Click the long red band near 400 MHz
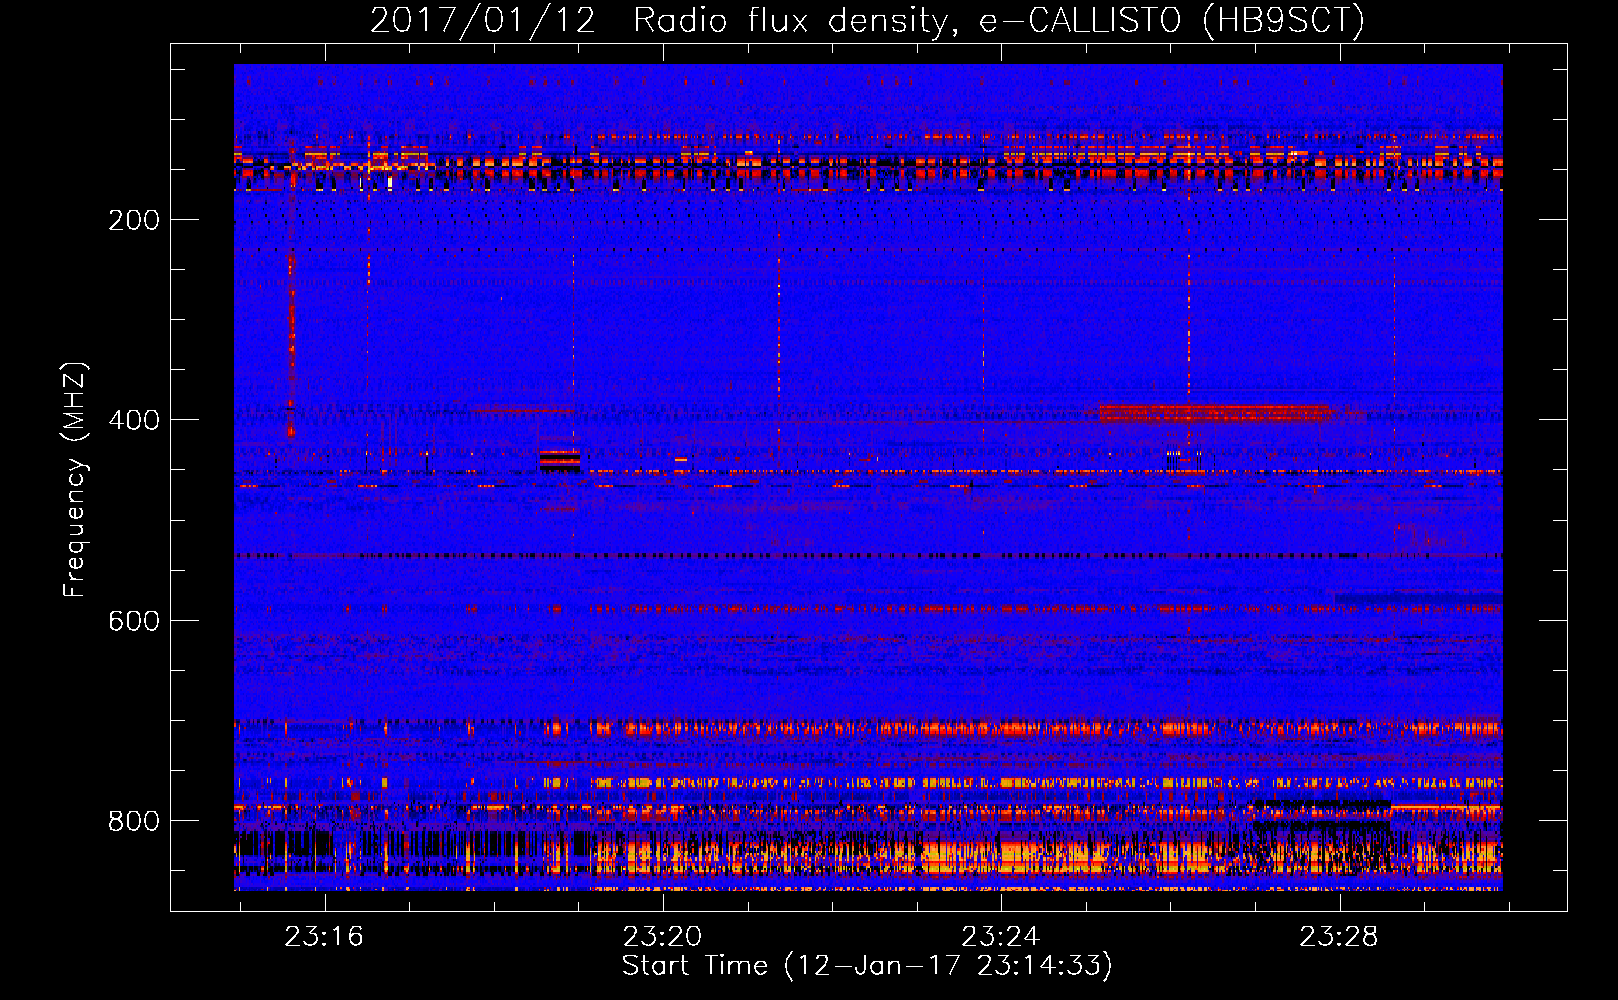The height and width of the screenshot is (1000, 1618). (1216, 413)
